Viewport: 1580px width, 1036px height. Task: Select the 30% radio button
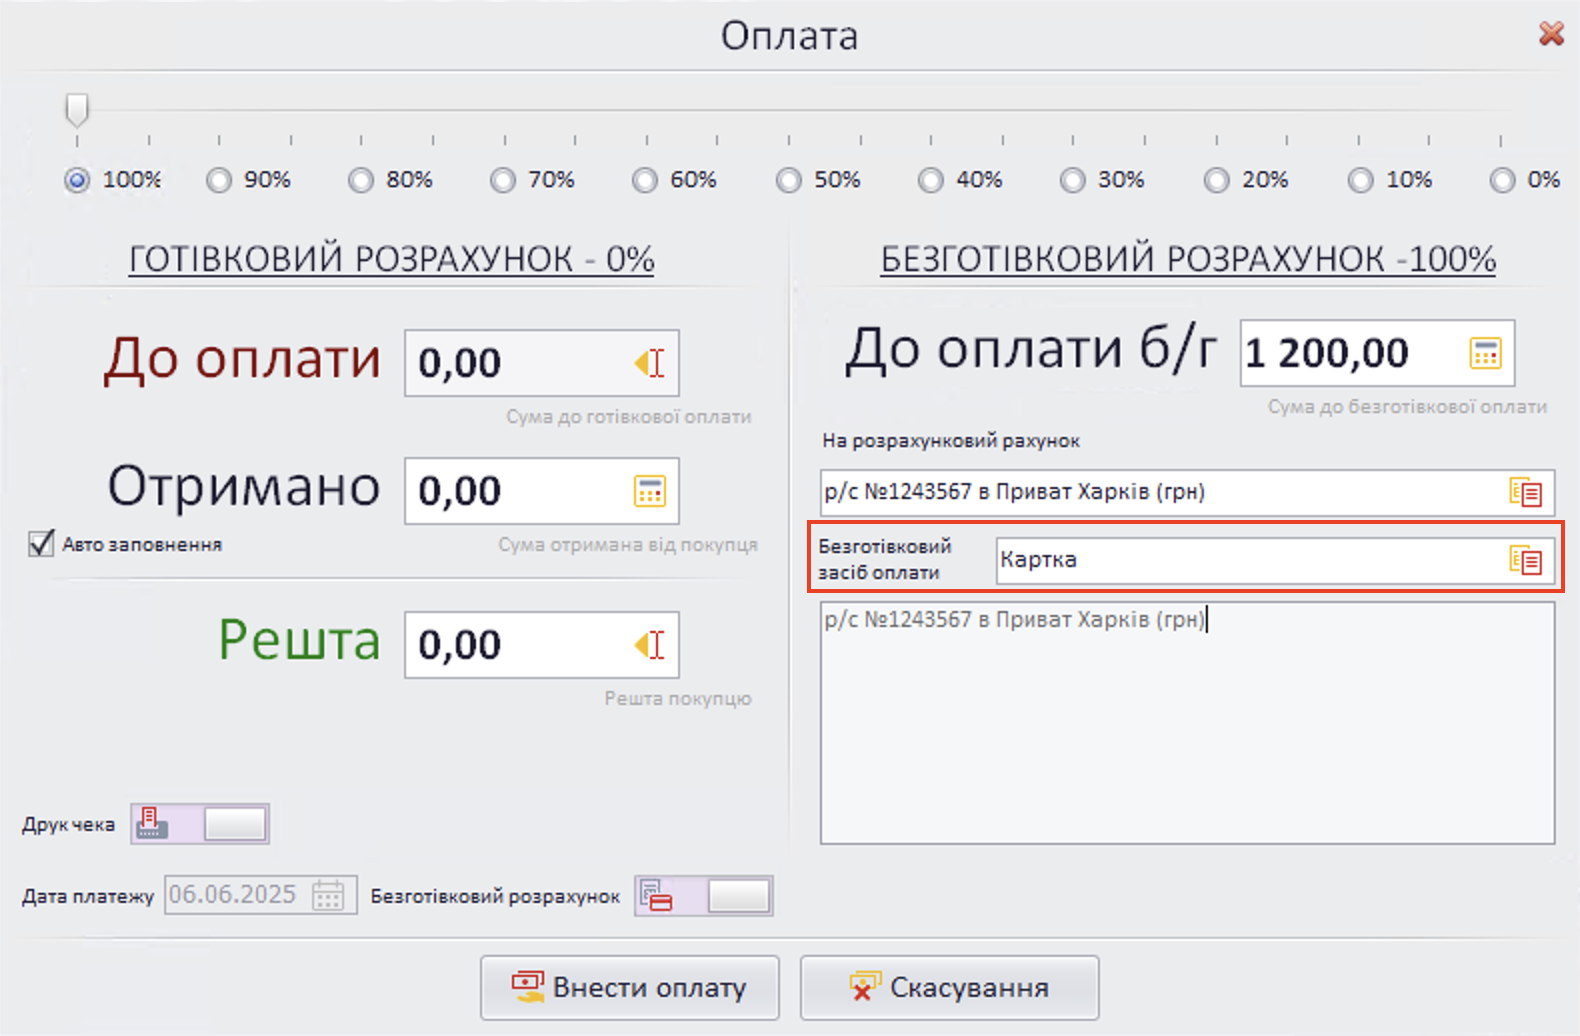click(1073, 180)
